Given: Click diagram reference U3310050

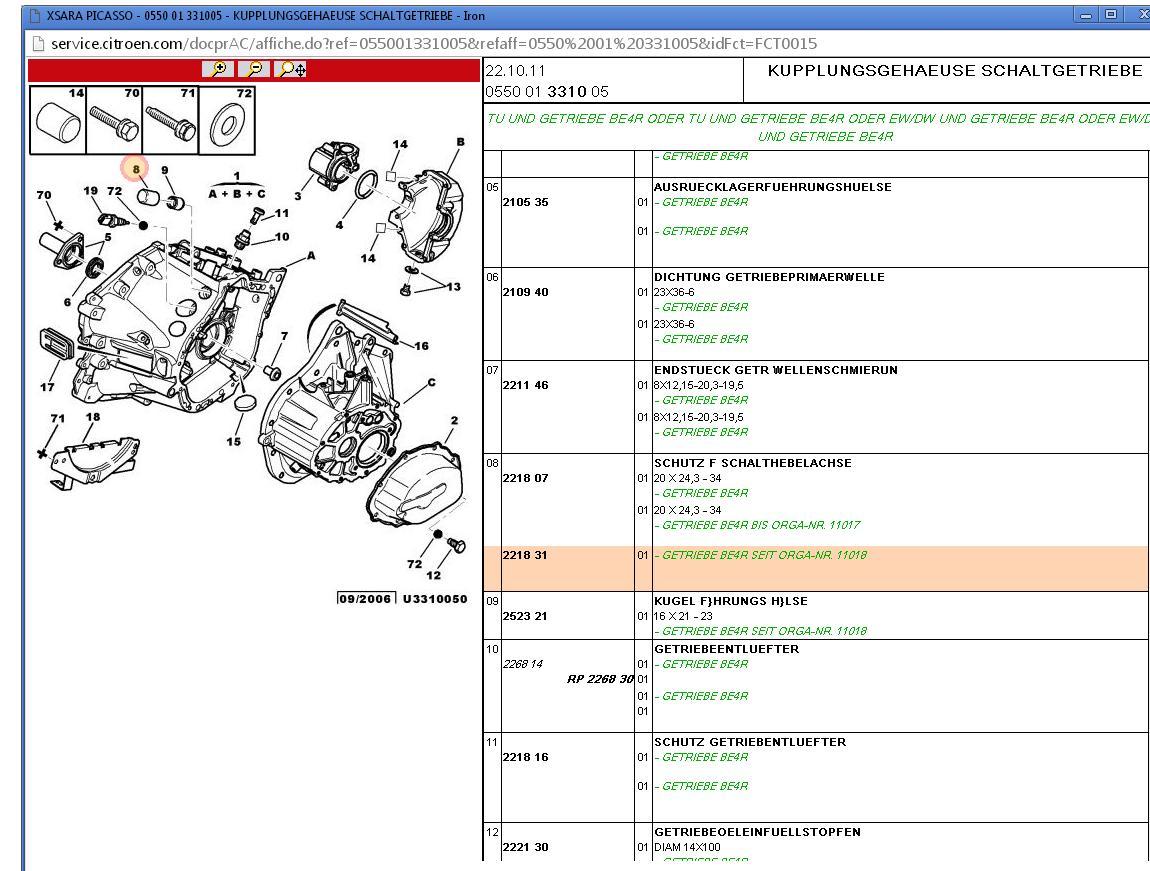Looking at the screenshot, I should pyautogui.click(x=435, y=598).
